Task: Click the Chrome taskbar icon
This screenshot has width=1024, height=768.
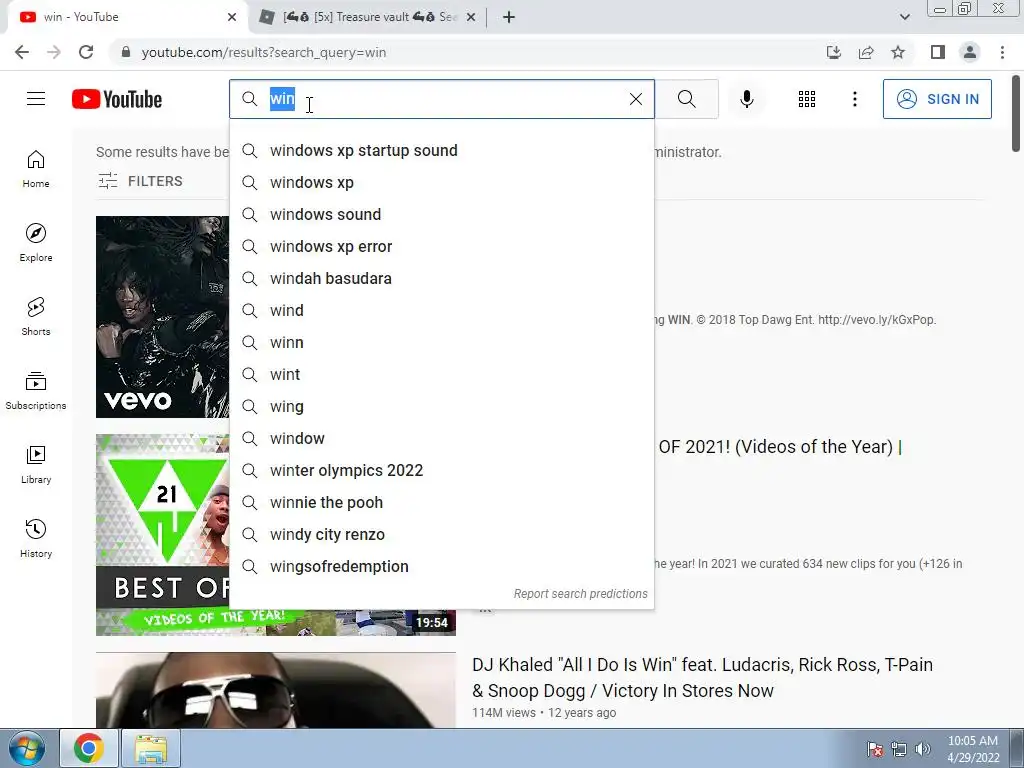Action: click(89, 748)
